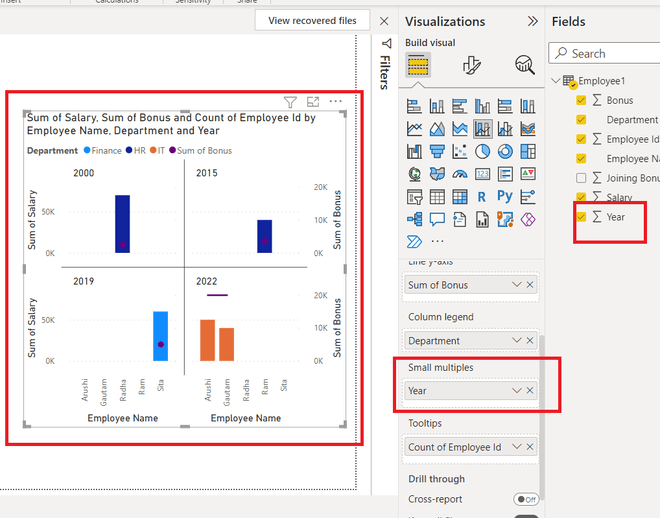Viewport: 660px width, 518px height.
Task: Add the Power Automate visual
Action: pos(414,242)
